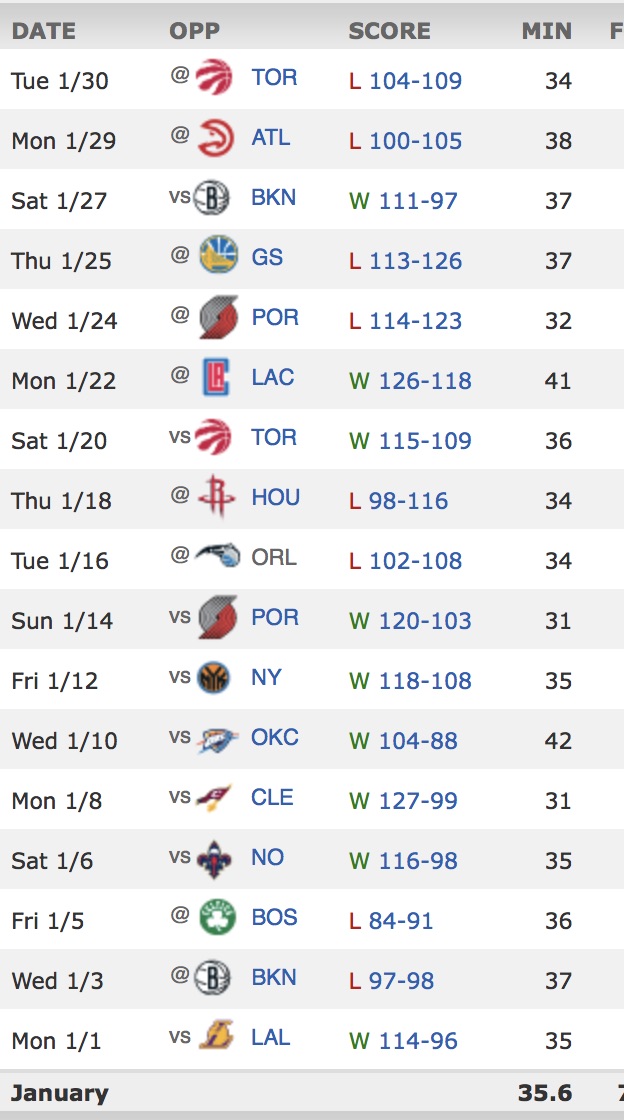Click the Cleveland Cavaliers logo
This screenshot has width=624, height=1120.
point(215,797)
